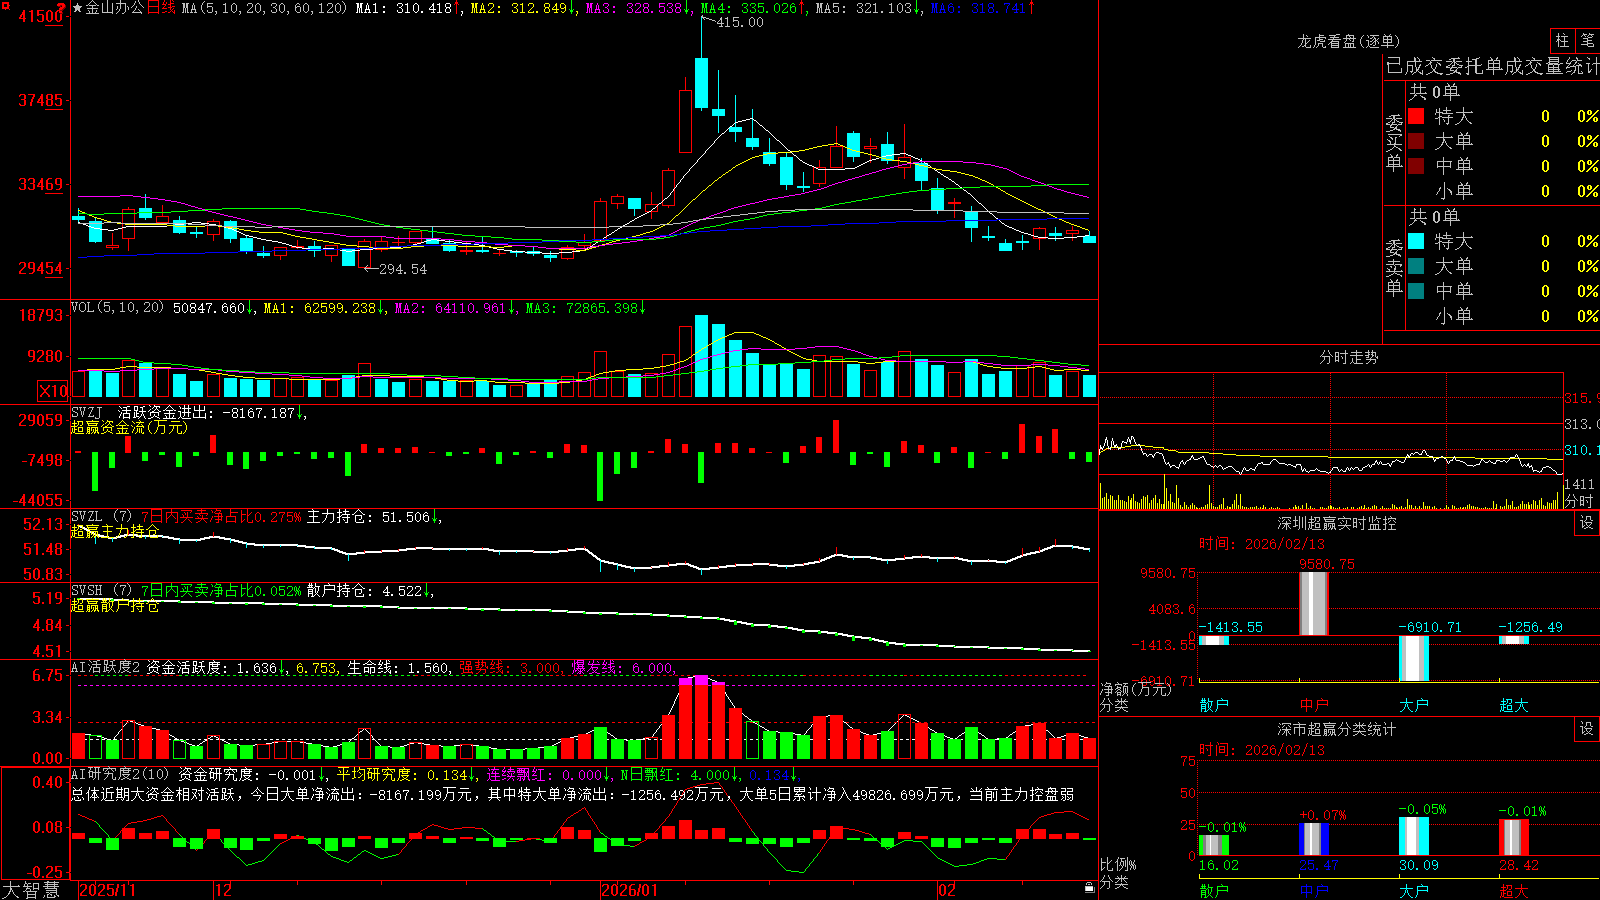Click the -6910.71 value label
Viewport: 1600px width, 900px height.
1430,627
